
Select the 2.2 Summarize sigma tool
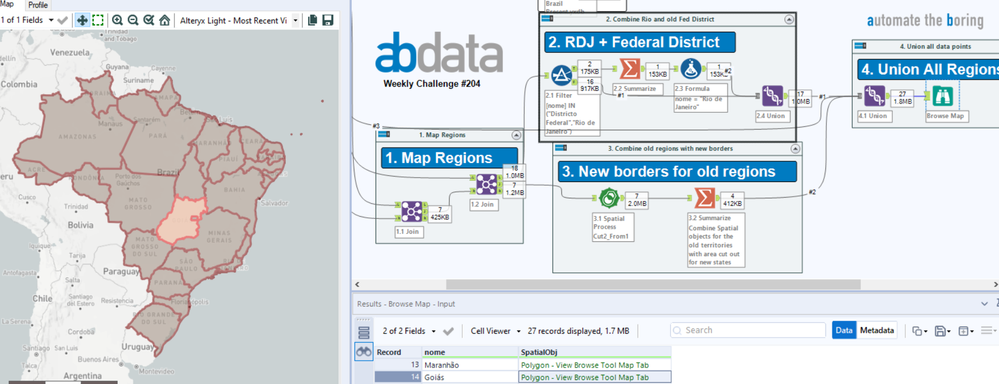[x=629, y=69]
